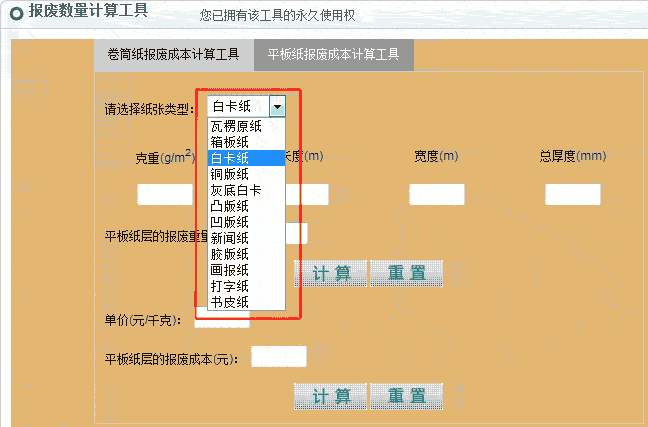Click the bottom 重置 button
648x427 pixels.
[x=406, y=396]
